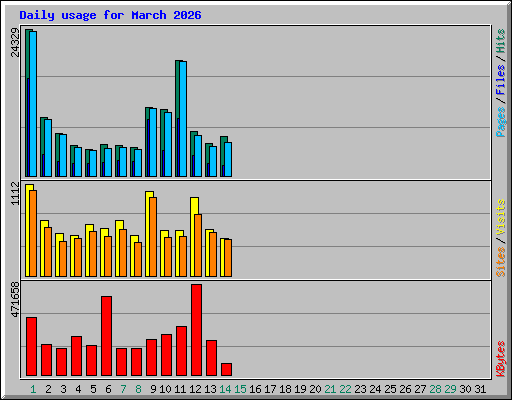Click day label 1 on the axis
Viewport: 512px width, 400px height.
tap(33, 389)
